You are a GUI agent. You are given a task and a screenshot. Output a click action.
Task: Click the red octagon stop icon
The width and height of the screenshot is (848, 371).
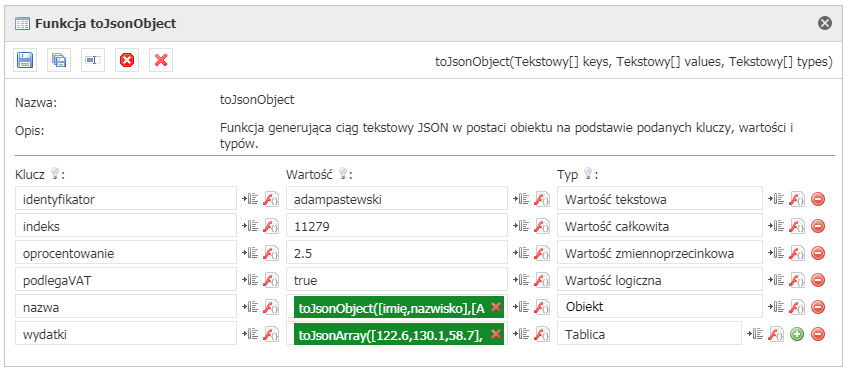(127, 60)
